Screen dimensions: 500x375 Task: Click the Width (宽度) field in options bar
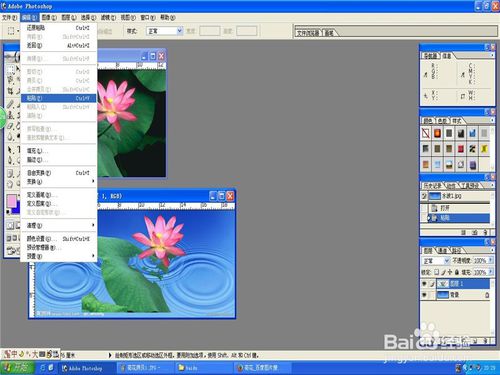pos(210,31)
